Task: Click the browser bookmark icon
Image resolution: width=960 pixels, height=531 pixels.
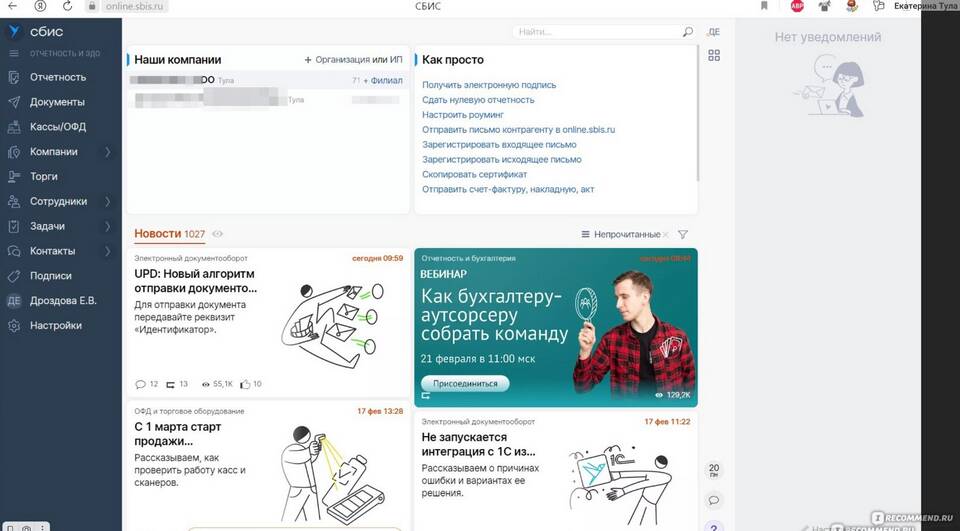Action: (764, 6)
